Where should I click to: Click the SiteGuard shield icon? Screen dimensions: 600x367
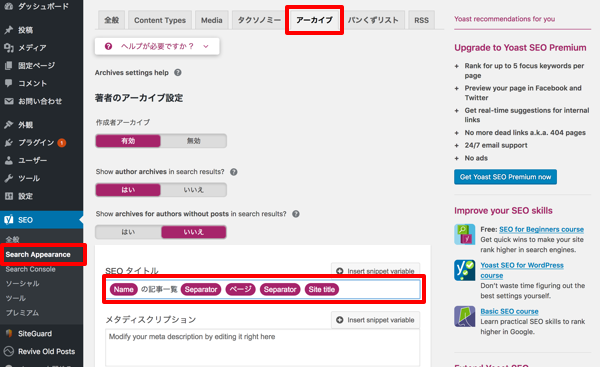pos(9,333)
